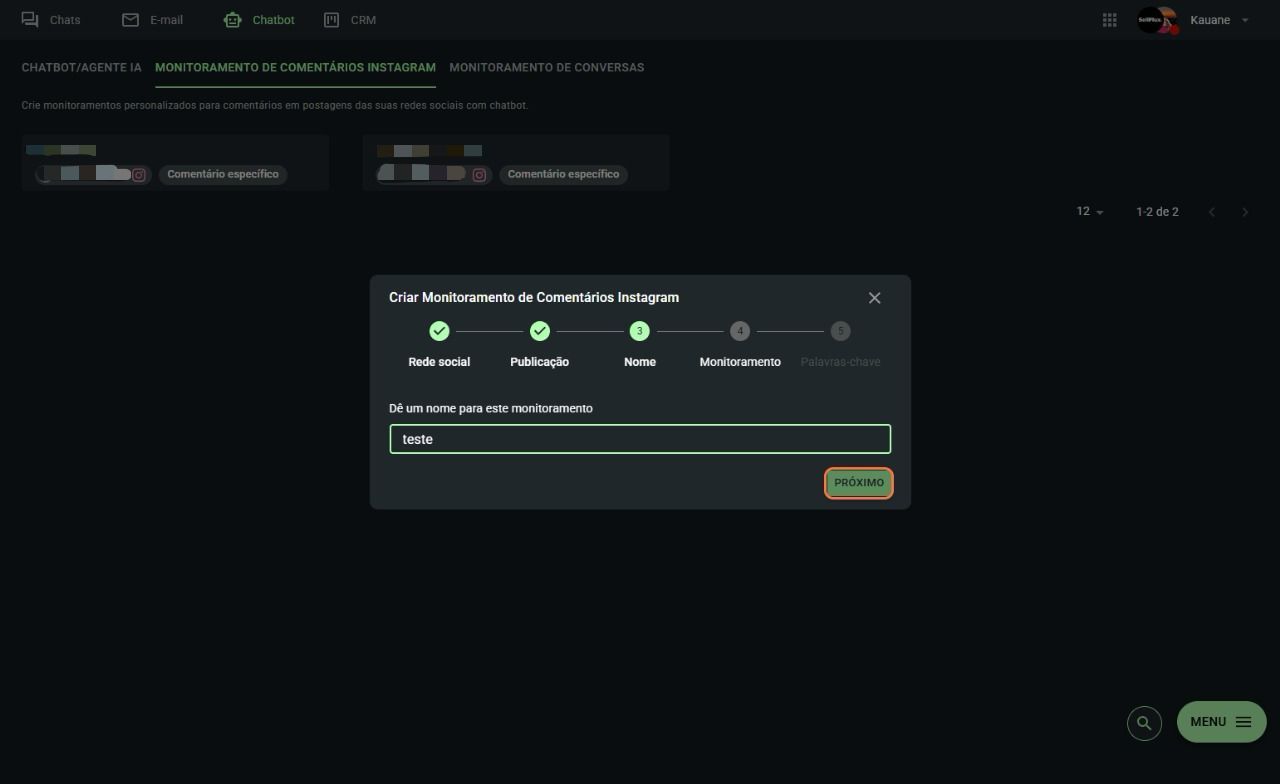Click the monitoring name input field
Viewport: 1280px width, 784px height.
click(x=640, y=439)
